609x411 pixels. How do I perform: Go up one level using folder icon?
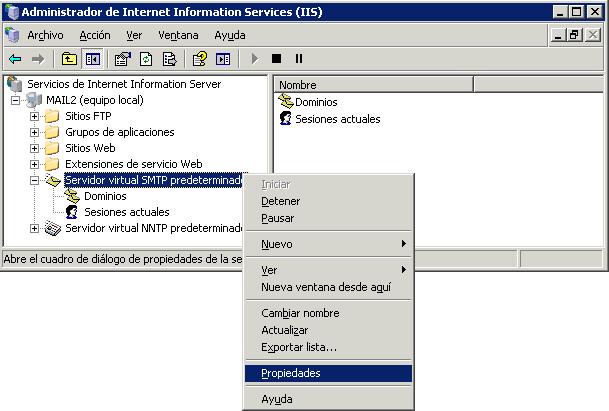(x=69, y=59)
